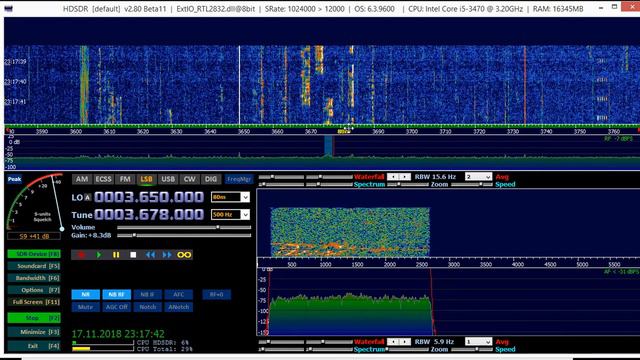The width and height of the screenshot is (640, 360).
Task: Click Full Screen [F11] button
Action: pos(34,302)
